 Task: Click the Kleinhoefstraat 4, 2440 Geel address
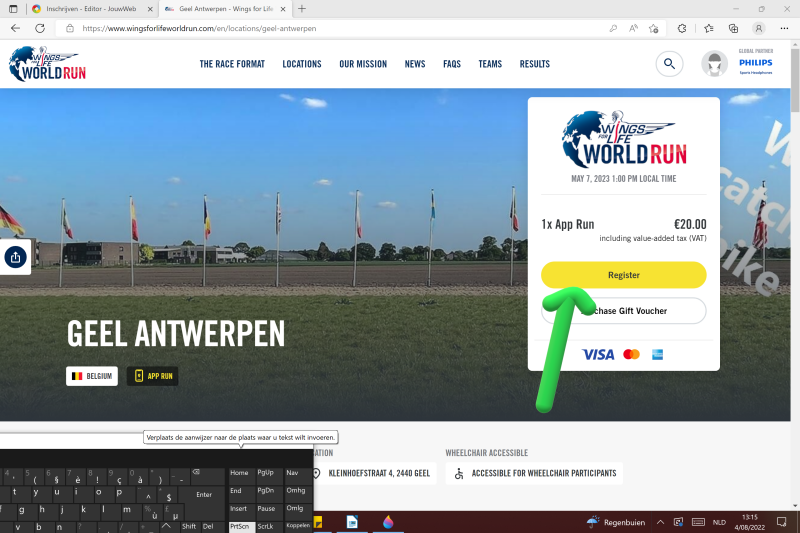[x=379, y=473]
